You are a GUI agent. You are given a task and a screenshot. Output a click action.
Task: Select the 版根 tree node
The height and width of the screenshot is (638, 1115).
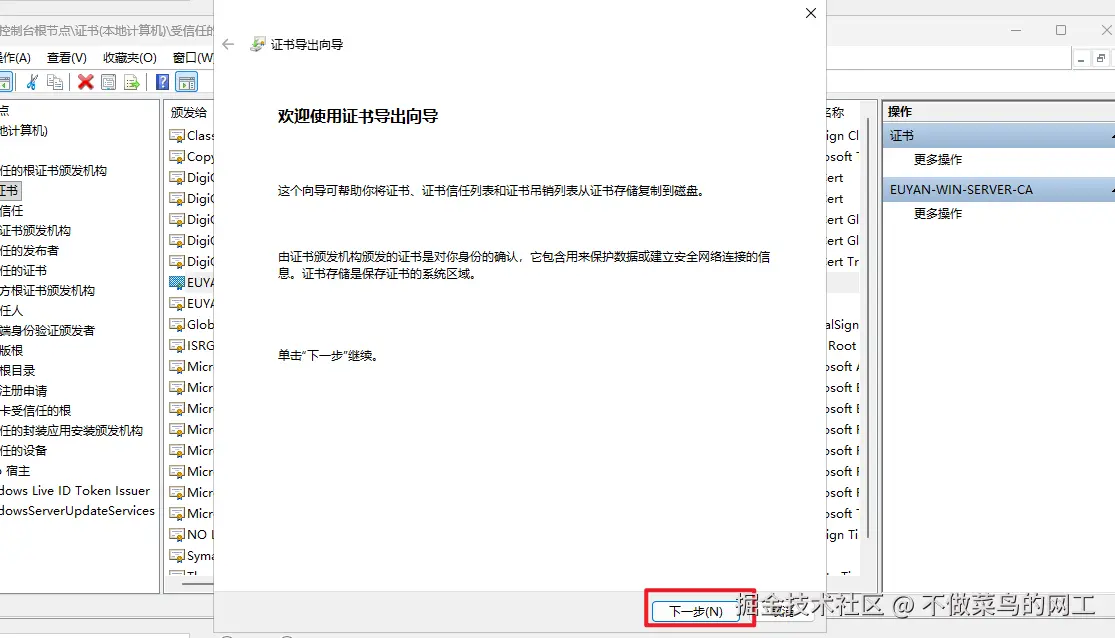coord(11,350)
